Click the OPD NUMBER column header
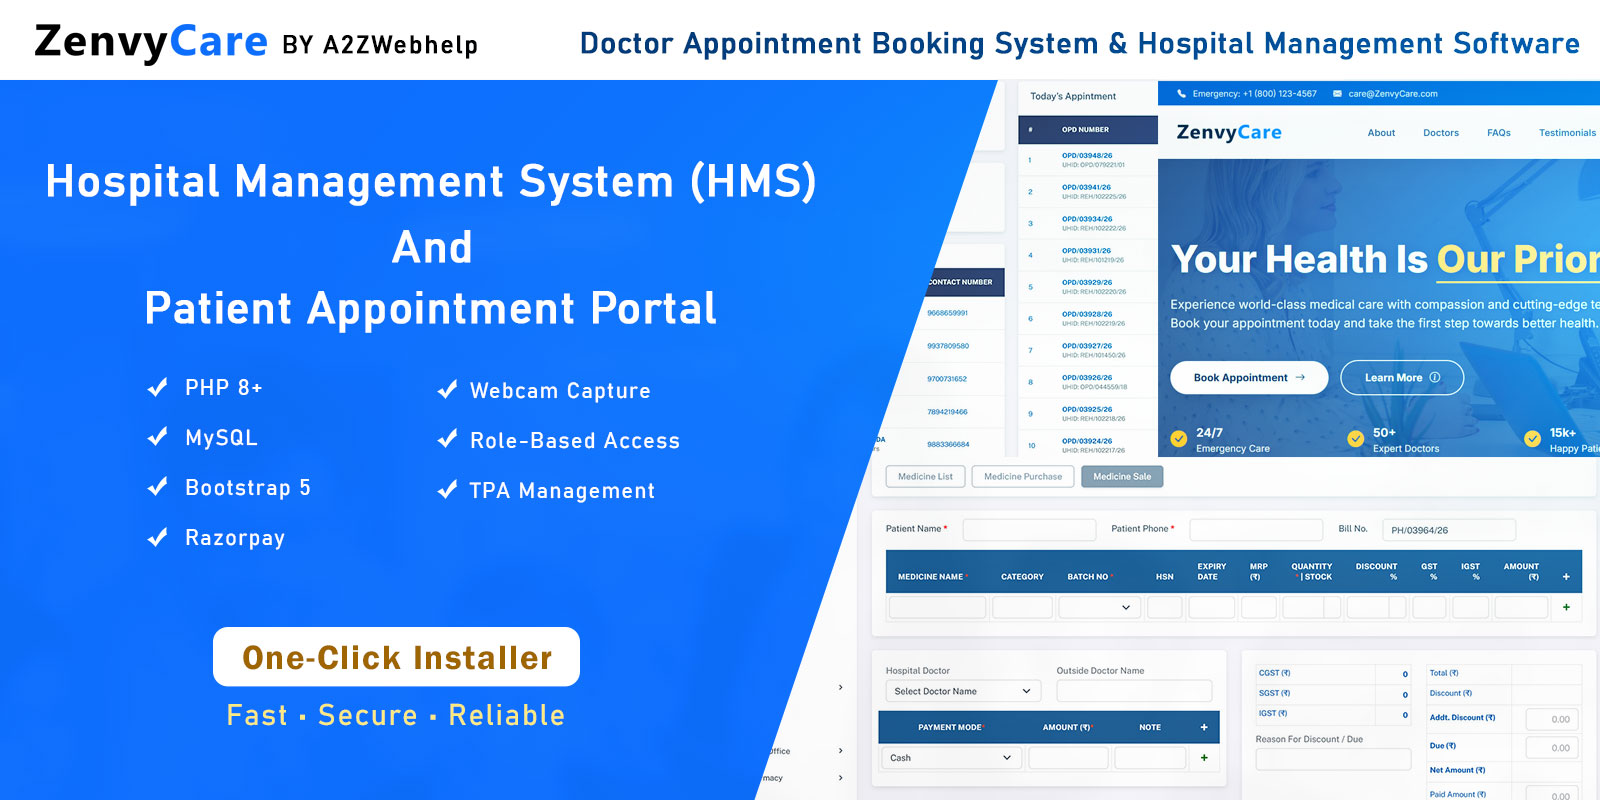Viewport: 1600px width, 800px height. [x=1085, y=130]
